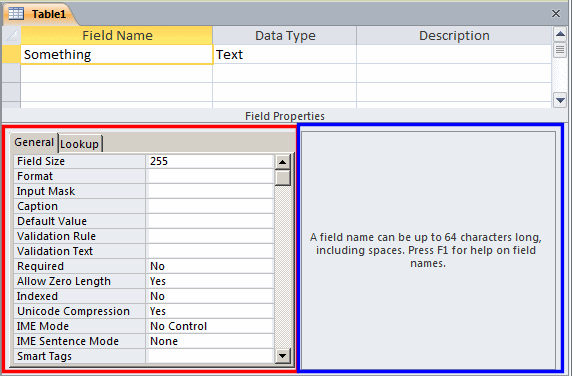This screenshot has height=376, width=574.
Task: Click the empty Data Type cell under Text
Action: click(x=284, y=73)
